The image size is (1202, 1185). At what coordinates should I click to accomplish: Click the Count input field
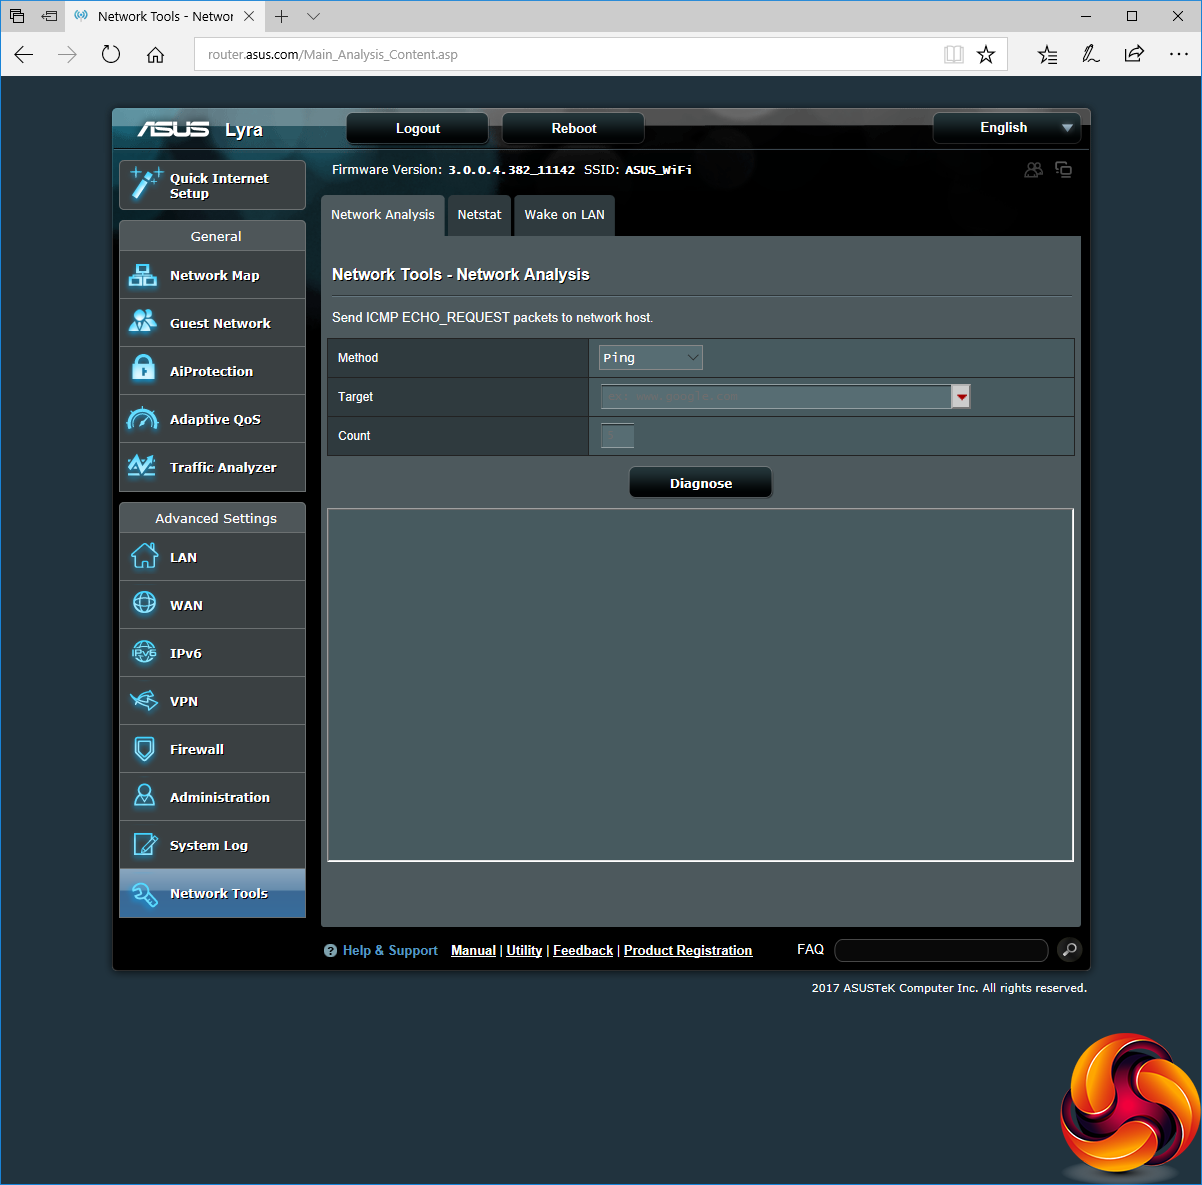[x=617, y=436]
